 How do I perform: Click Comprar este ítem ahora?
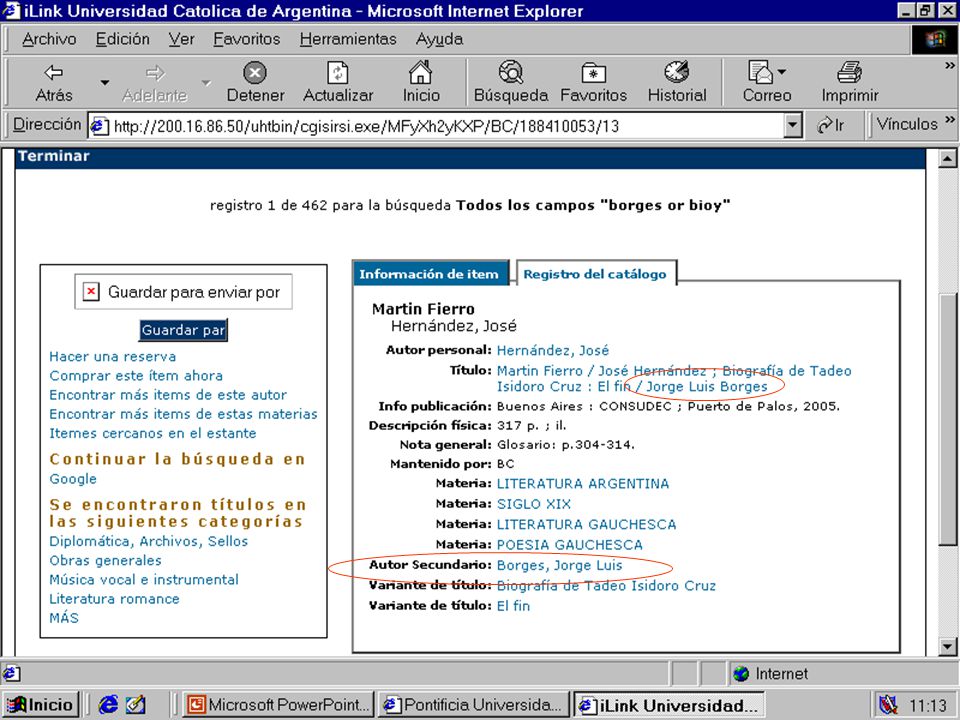pyautogui.click(x=136, y=375)
